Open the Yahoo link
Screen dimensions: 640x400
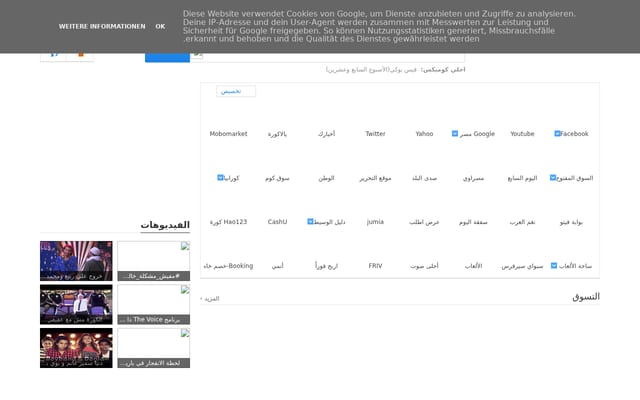point(424,133)
